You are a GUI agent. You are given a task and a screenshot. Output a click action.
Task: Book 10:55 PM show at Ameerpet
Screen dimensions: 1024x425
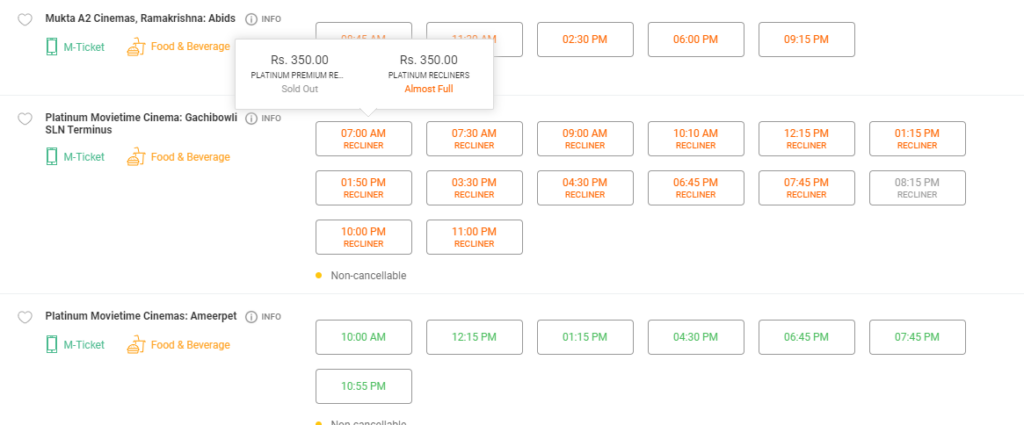(x=364, y=386)
